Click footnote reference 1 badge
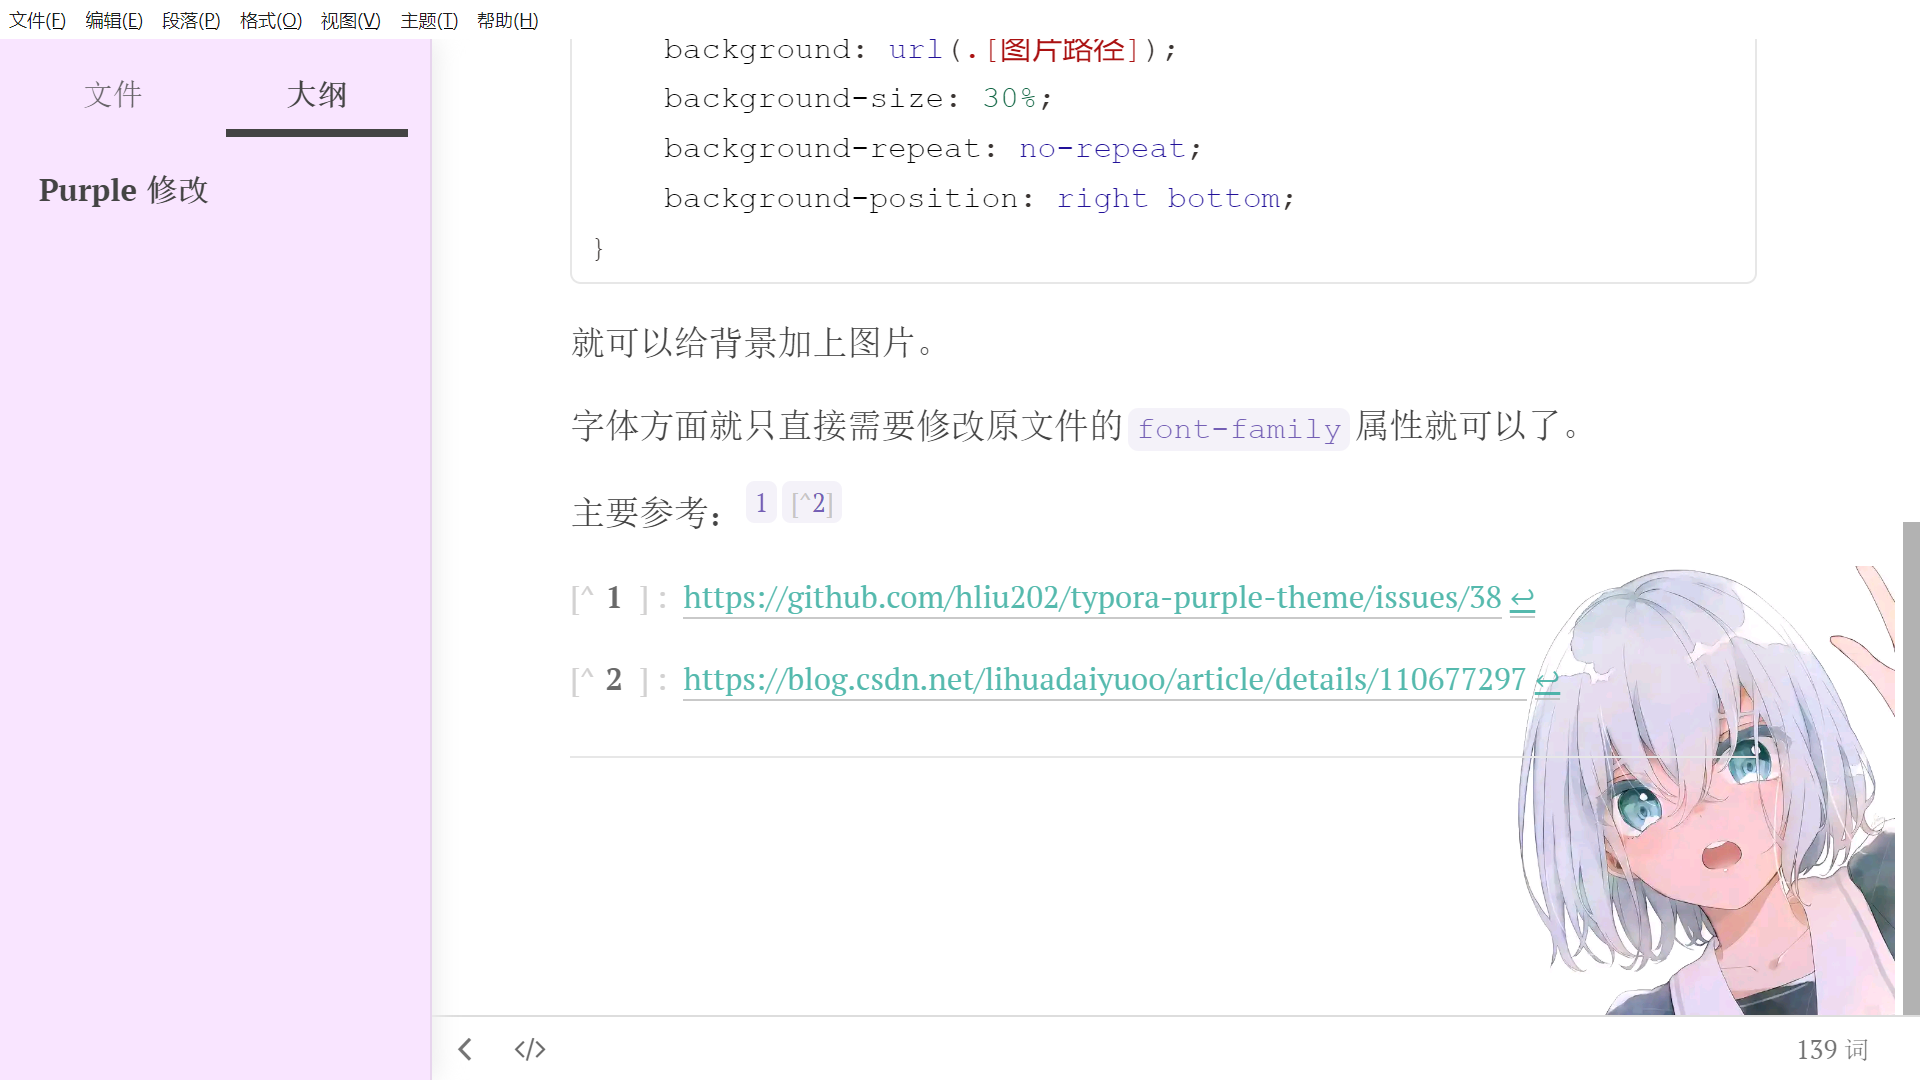The height and width of the screenshot is (1080, 1920). (761, 503)
